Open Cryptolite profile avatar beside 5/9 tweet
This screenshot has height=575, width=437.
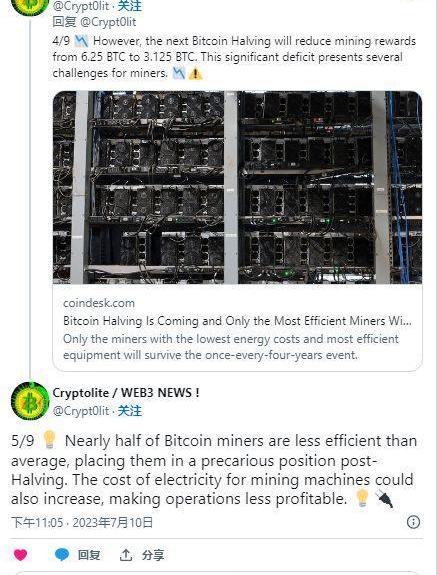pyautogui.click(x=30, y=401)
